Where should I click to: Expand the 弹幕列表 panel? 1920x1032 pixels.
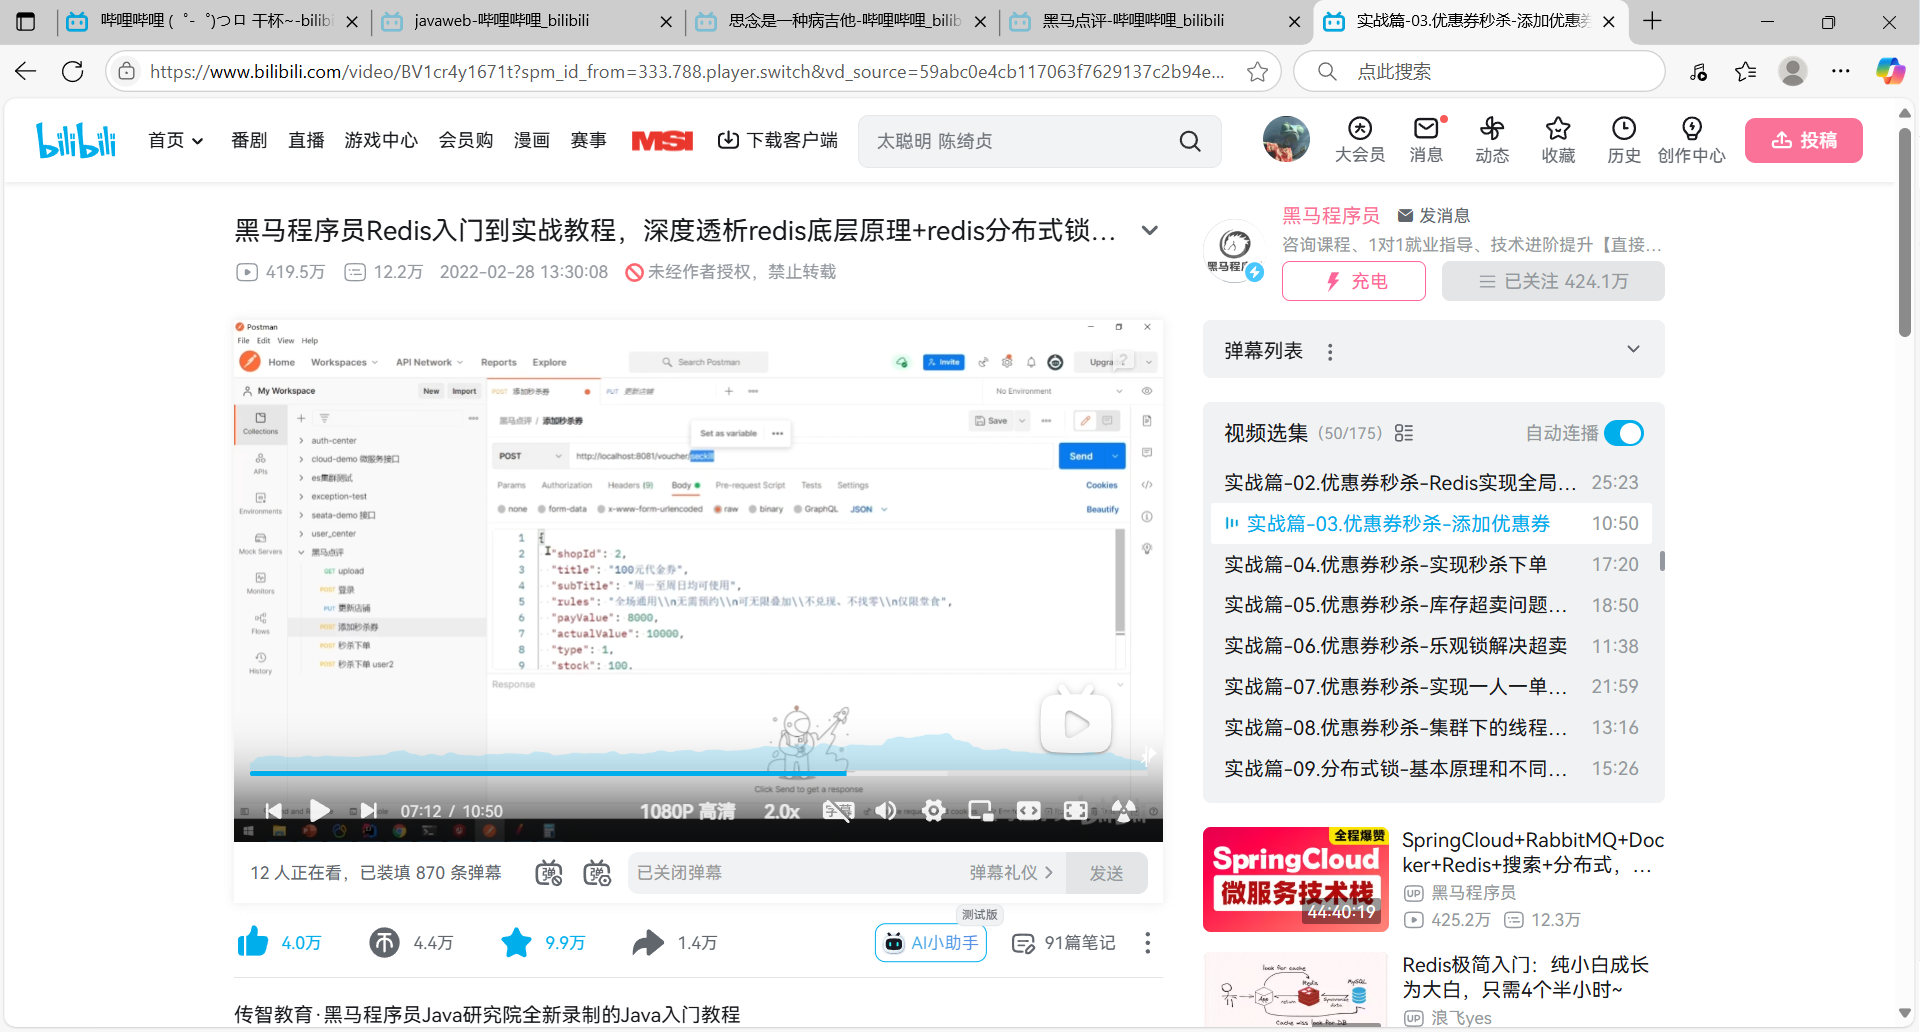[x=1633, y=349]
